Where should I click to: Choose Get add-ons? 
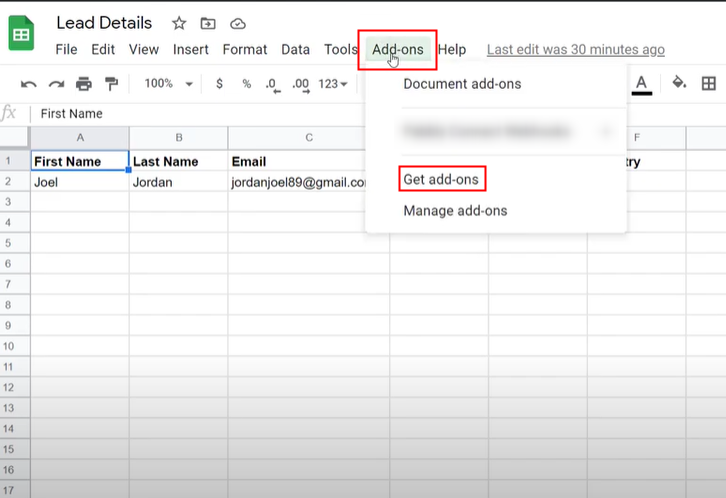coord(441,179)
